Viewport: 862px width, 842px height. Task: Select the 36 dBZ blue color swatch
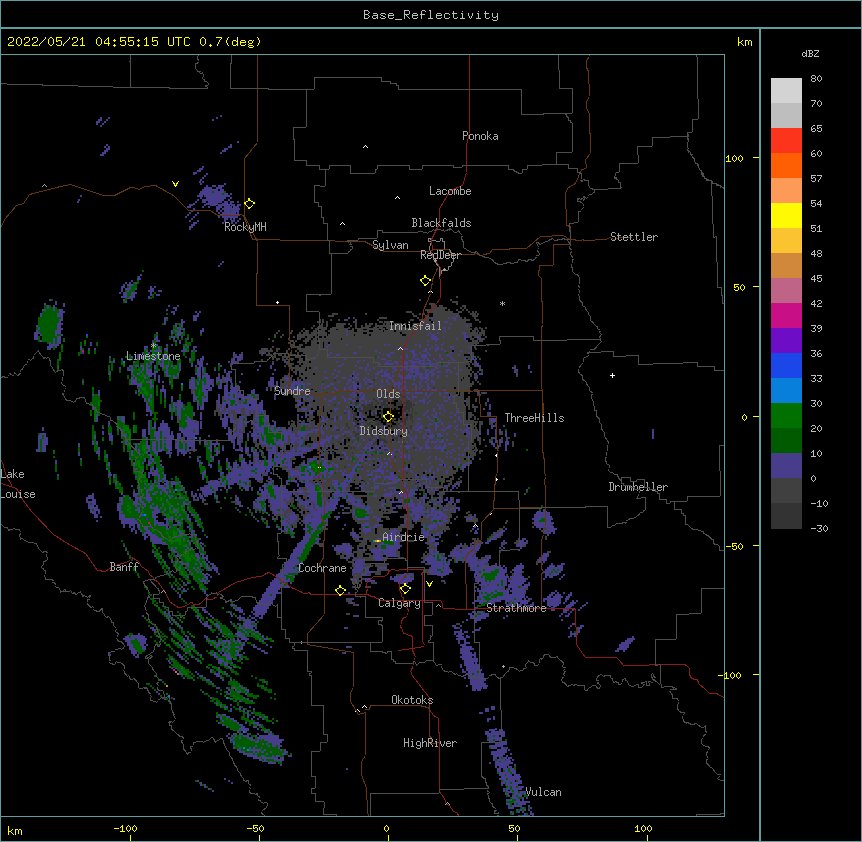(x=786, y=365)
